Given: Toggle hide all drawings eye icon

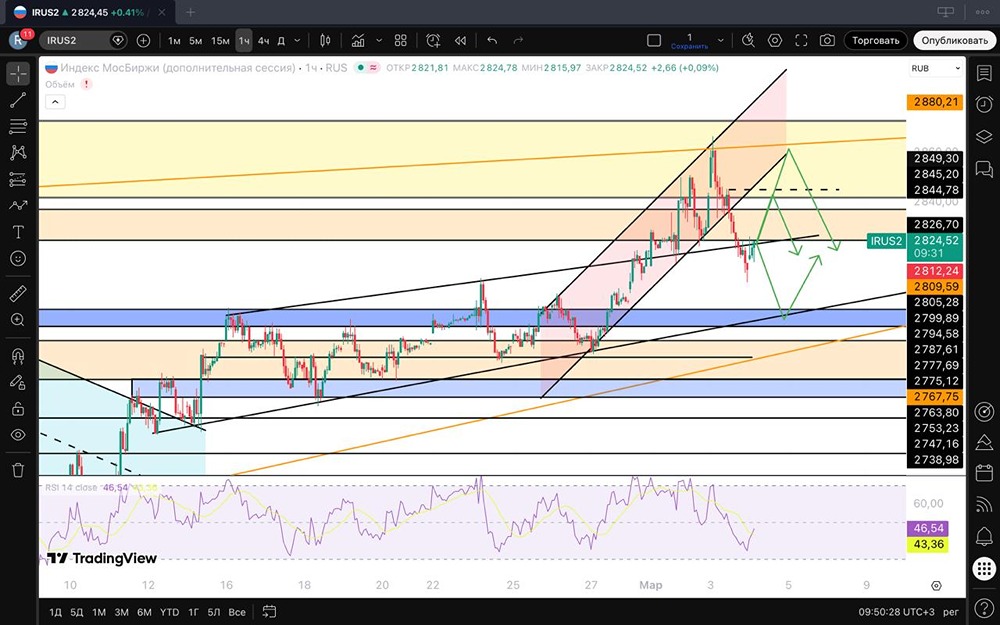Looking at the screenshot, I should coord(18,435).
